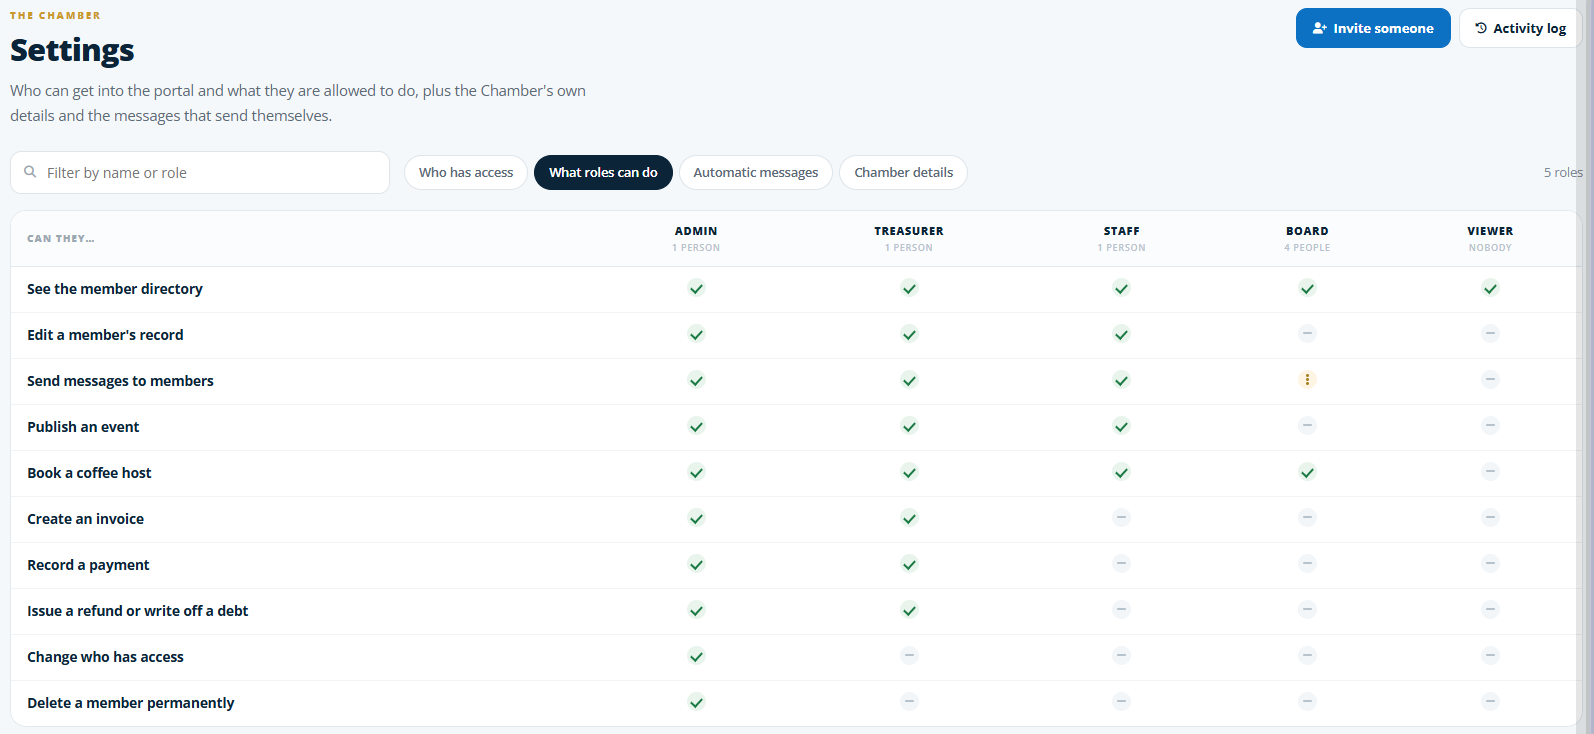Toggle Admin permission for Delete a member permanently

(696, 702)
